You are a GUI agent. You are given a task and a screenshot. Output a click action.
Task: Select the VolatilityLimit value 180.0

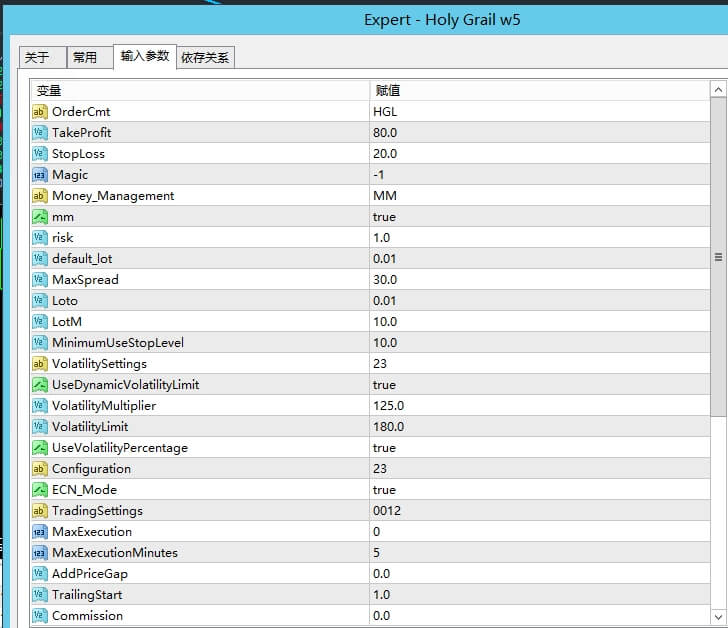tap(389, 427)
